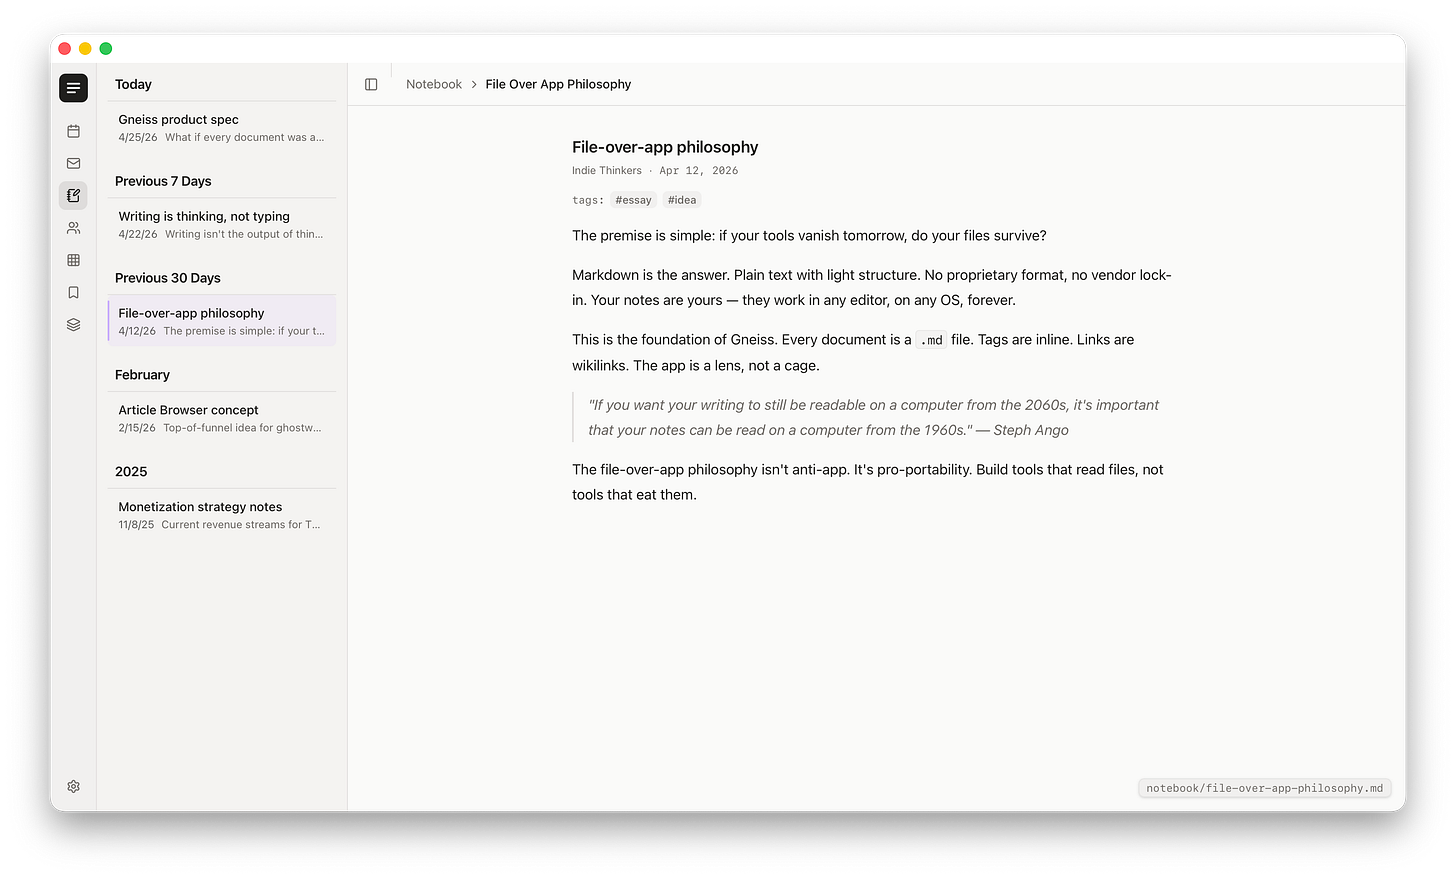Maximize the window with the green button
The width and height of the screenshot is (1456, 878).
(x=106, y=49)
